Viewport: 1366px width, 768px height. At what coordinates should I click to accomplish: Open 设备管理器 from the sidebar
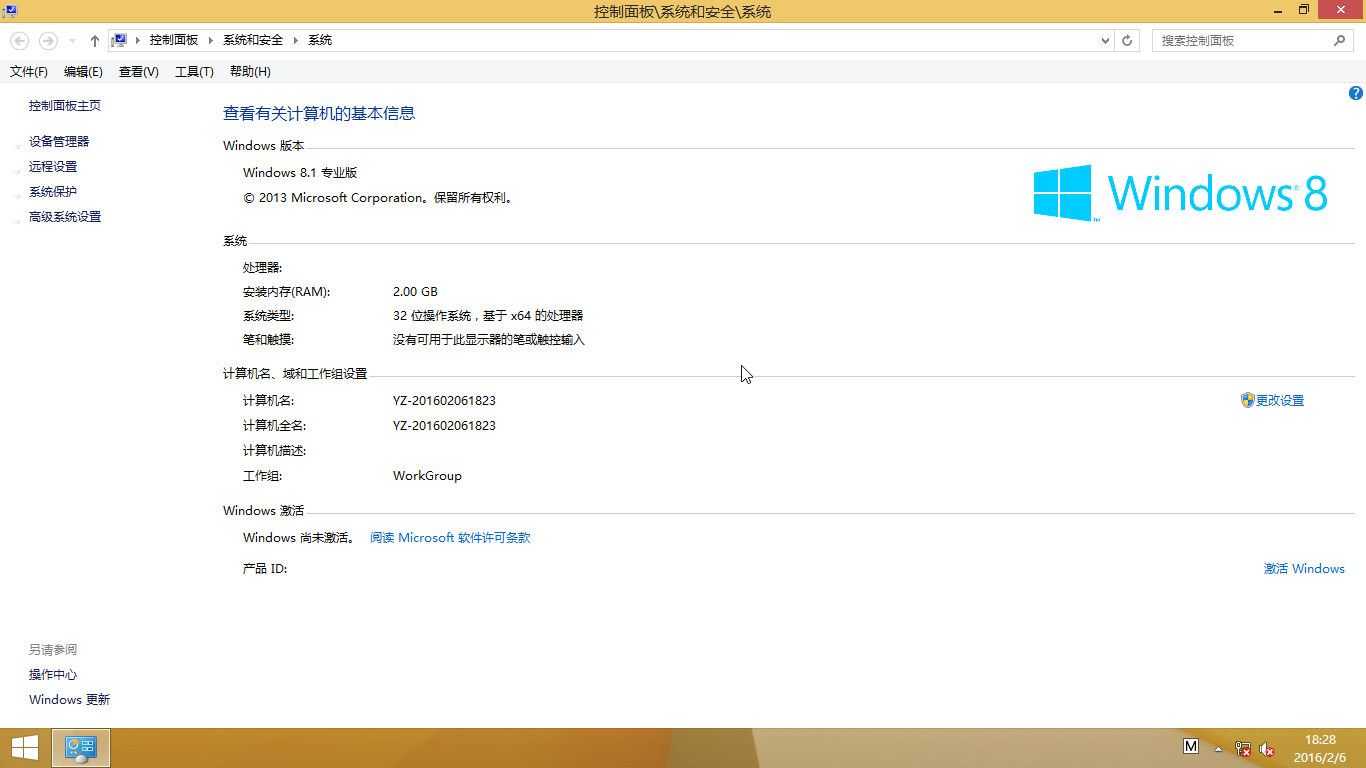[x=59, y=142]
